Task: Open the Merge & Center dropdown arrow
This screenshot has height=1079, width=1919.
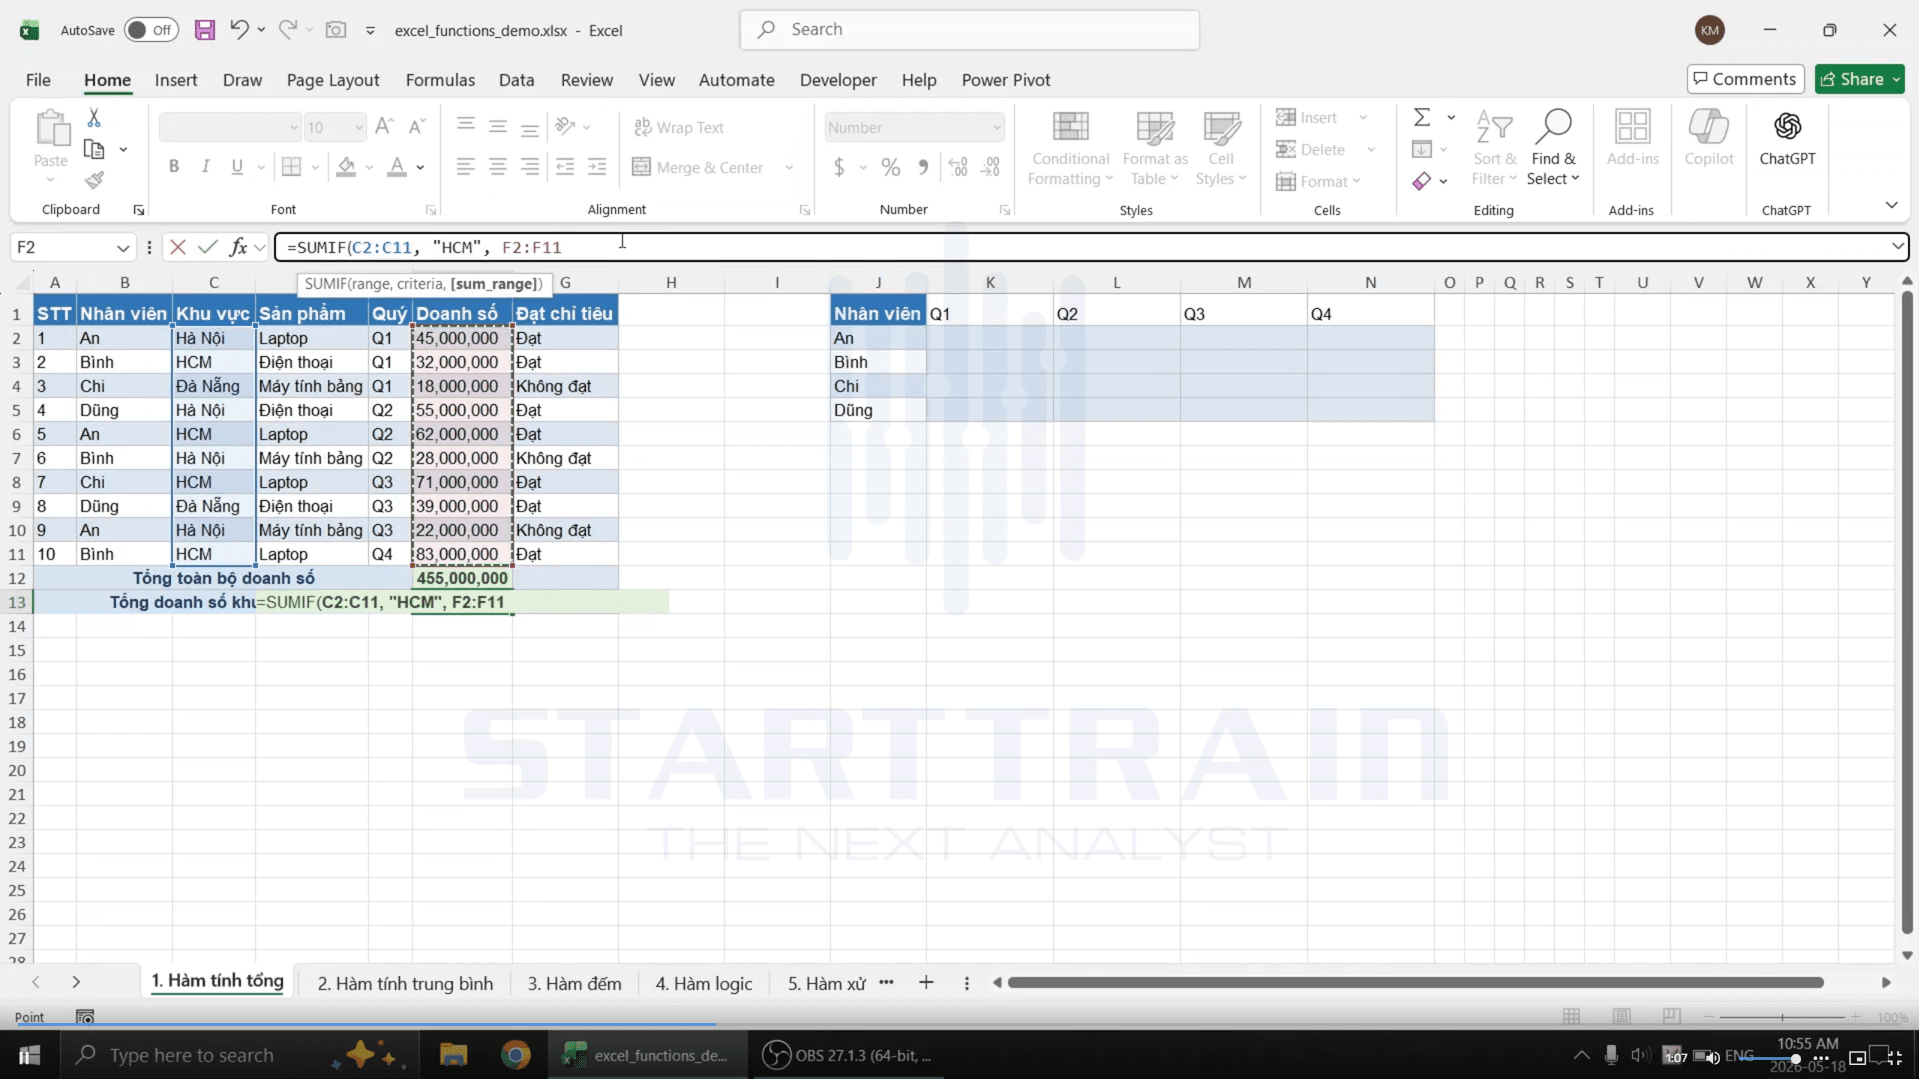Action: pyautogui.click(x=790, y=168)
